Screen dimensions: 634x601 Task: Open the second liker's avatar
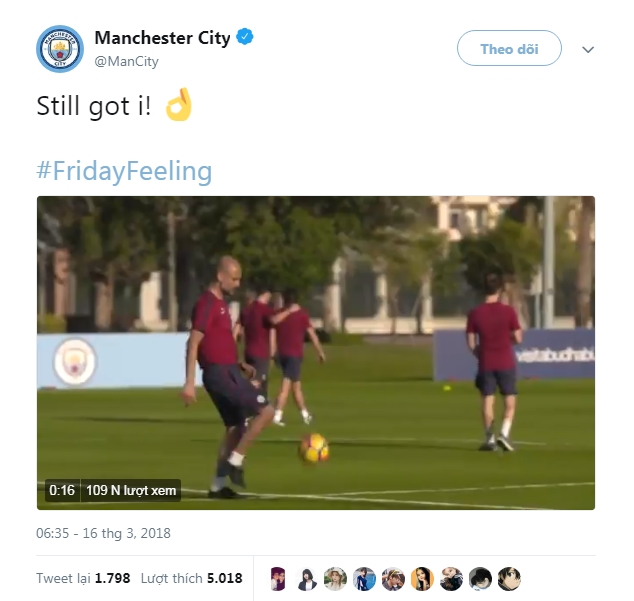[306, 579]
